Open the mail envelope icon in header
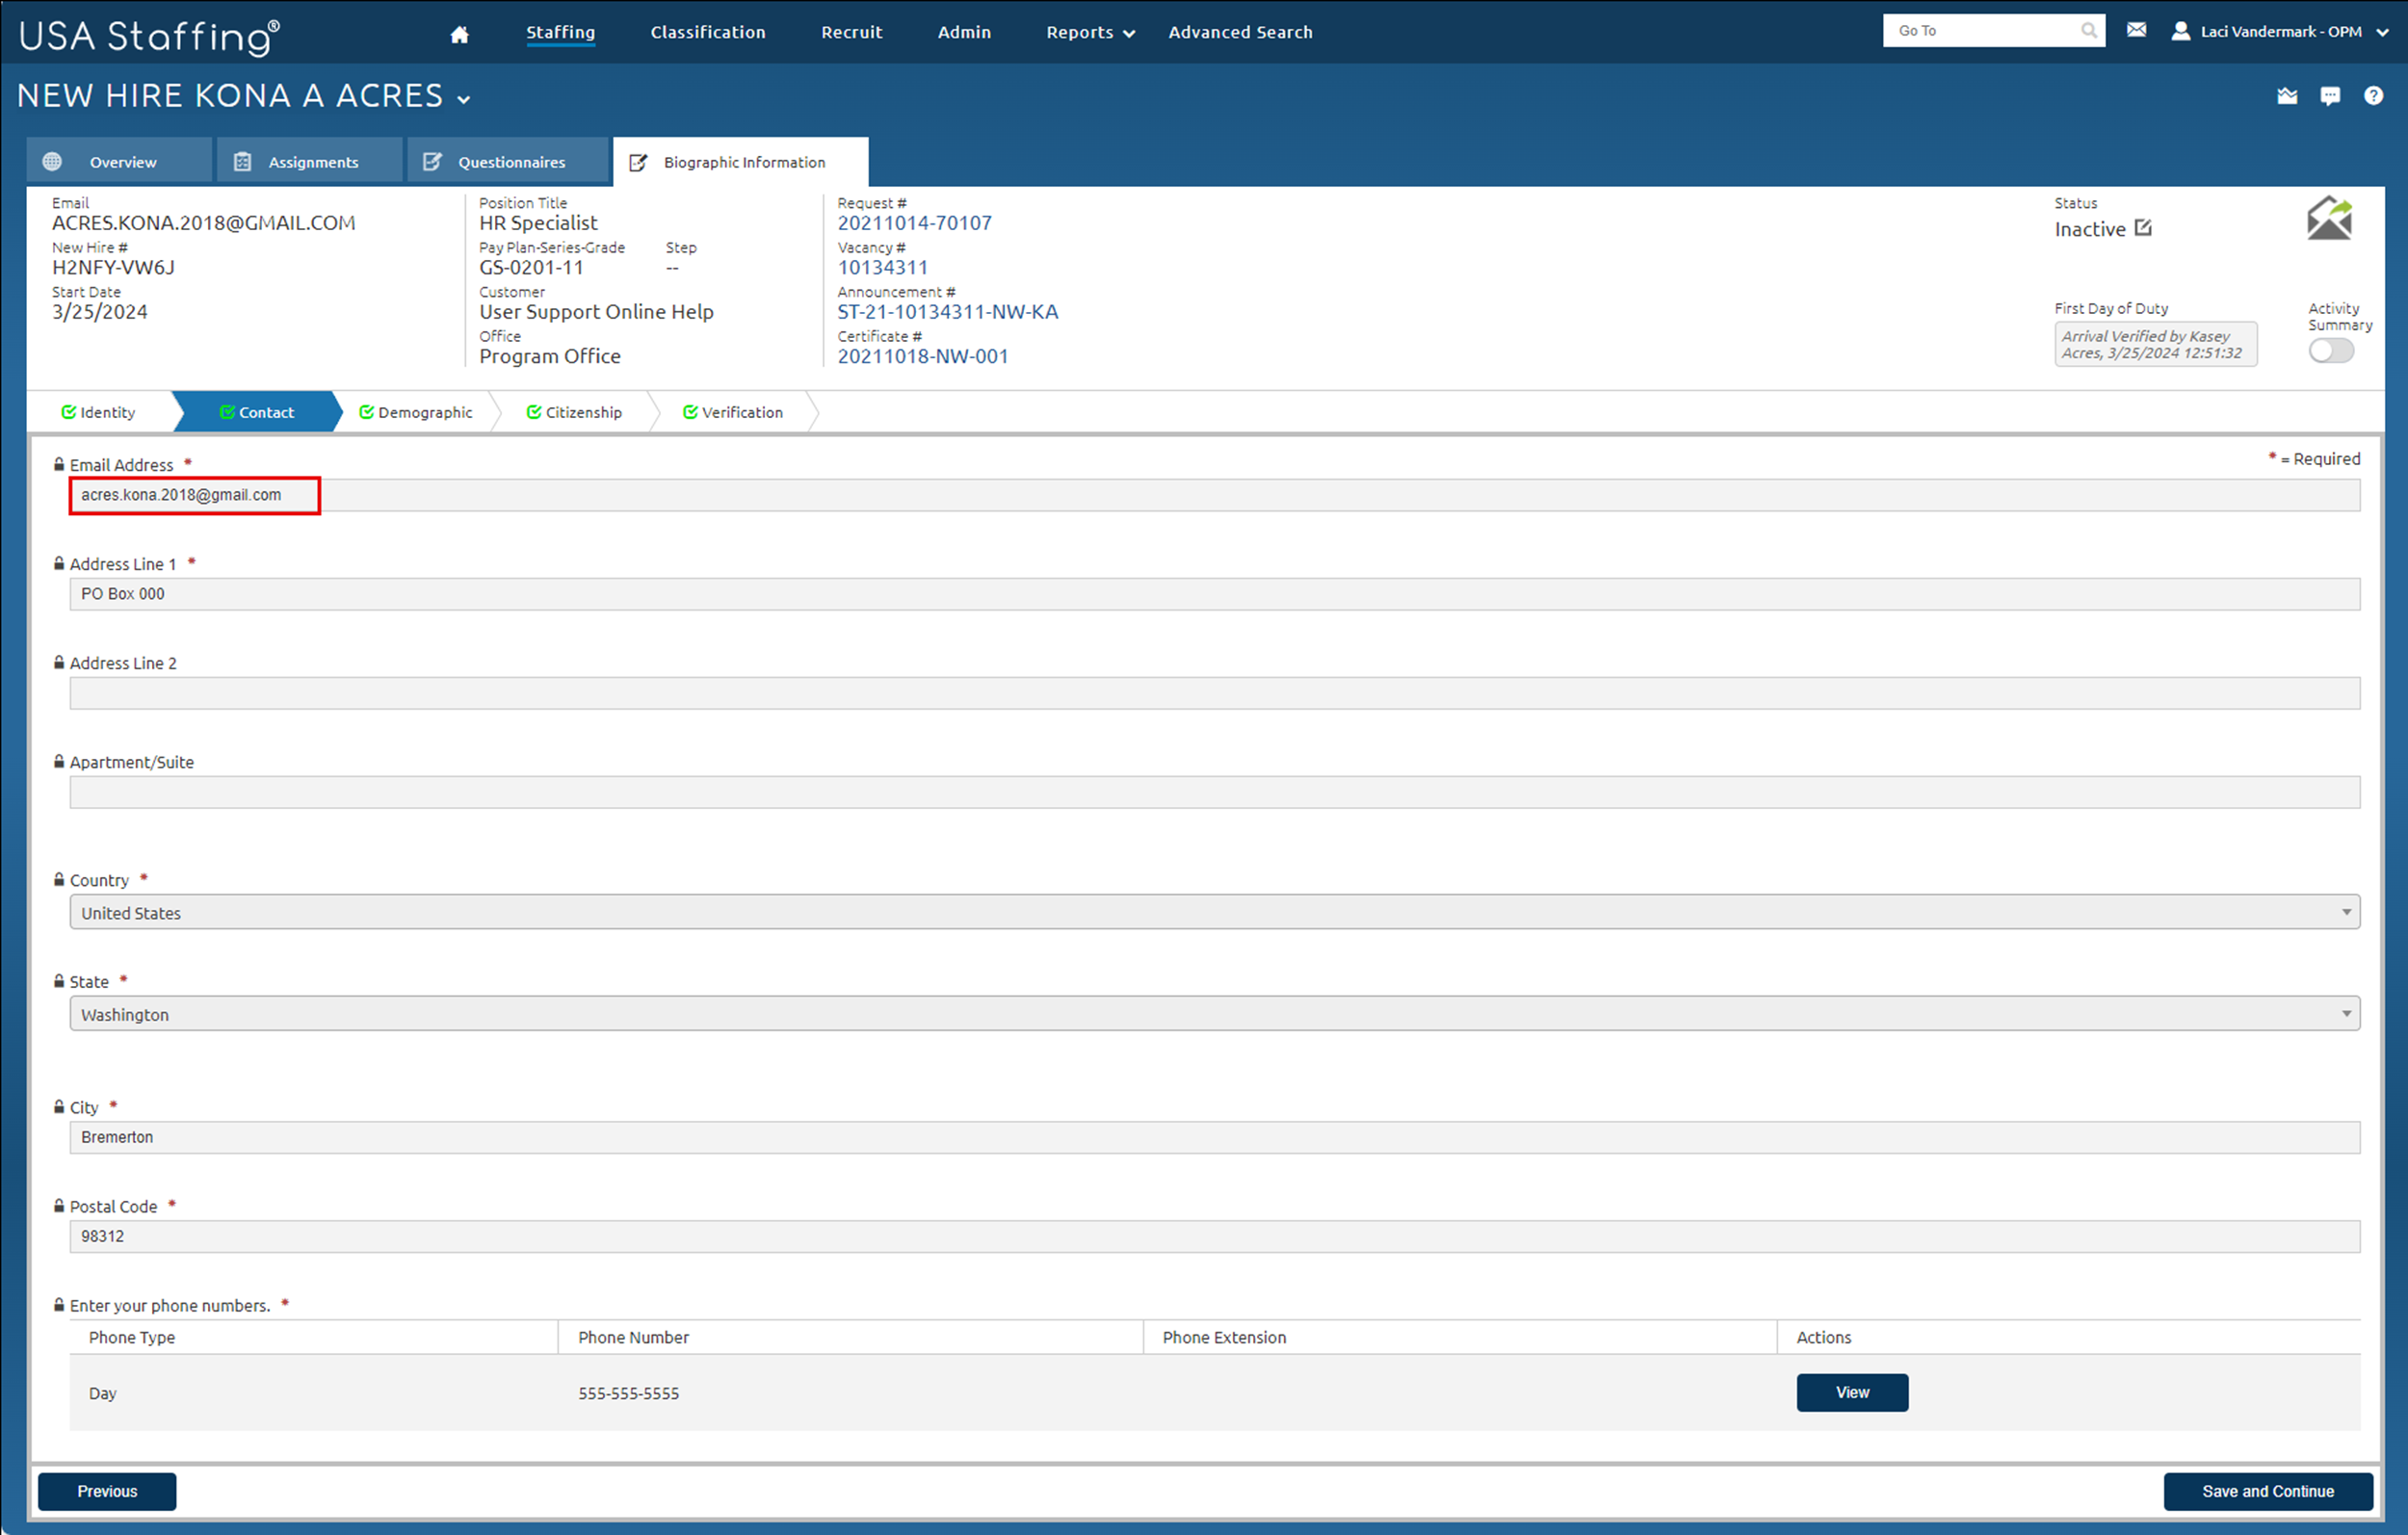The image size is (2408, 1535). pos(2136,31)
